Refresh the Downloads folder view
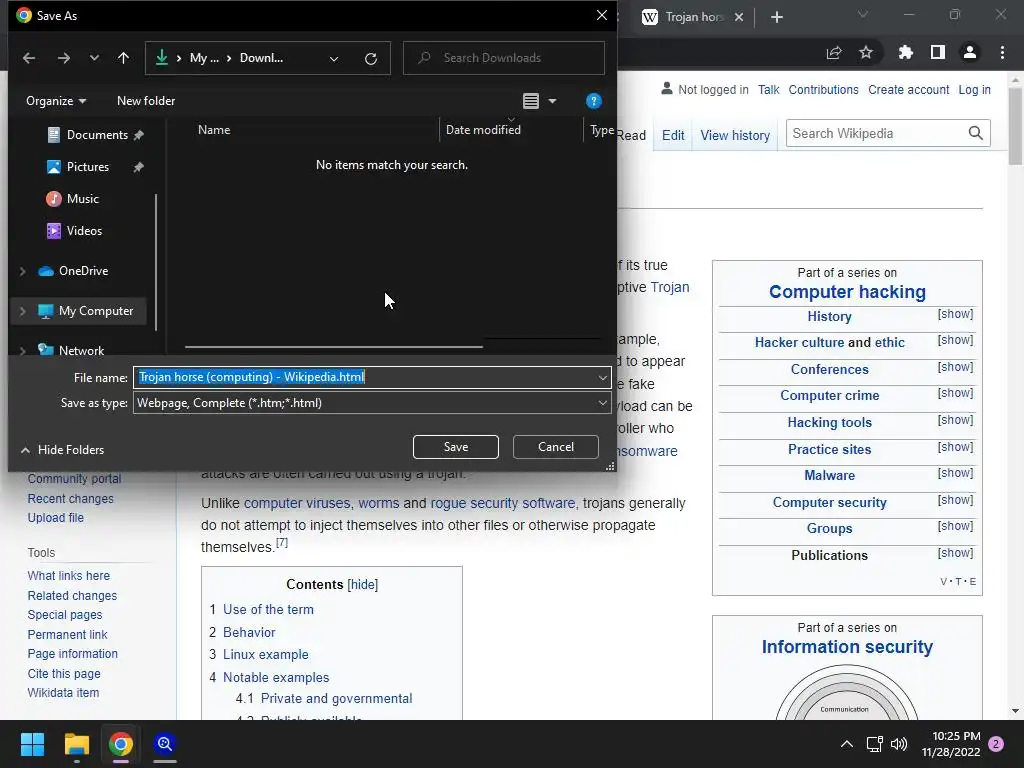Image resolution: width=1024 pixels, height=768 pixels. tap(371, 59)
